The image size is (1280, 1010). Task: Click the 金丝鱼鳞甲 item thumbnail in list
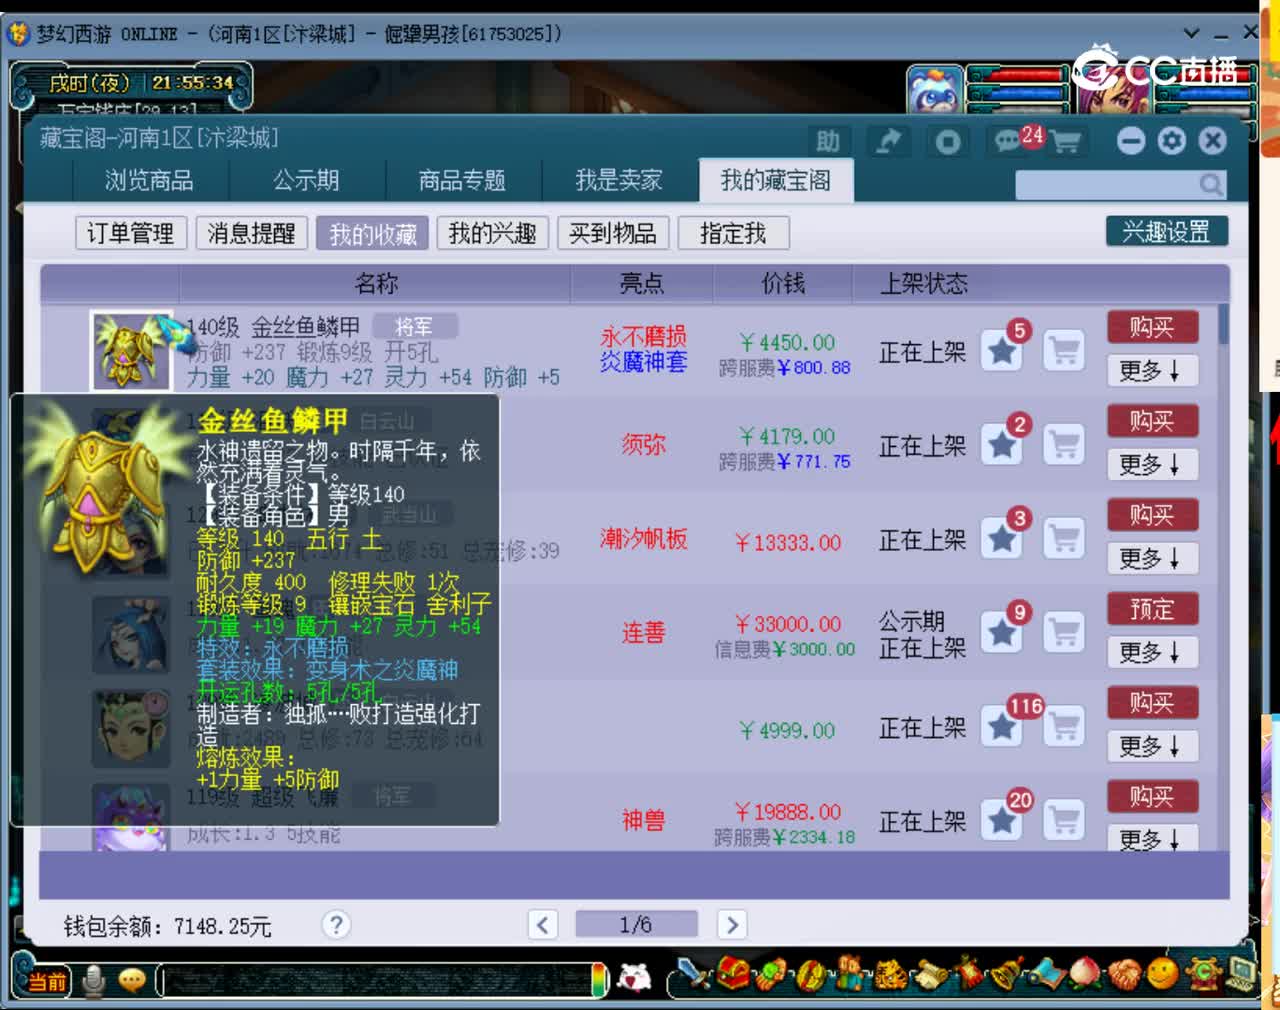131,350
